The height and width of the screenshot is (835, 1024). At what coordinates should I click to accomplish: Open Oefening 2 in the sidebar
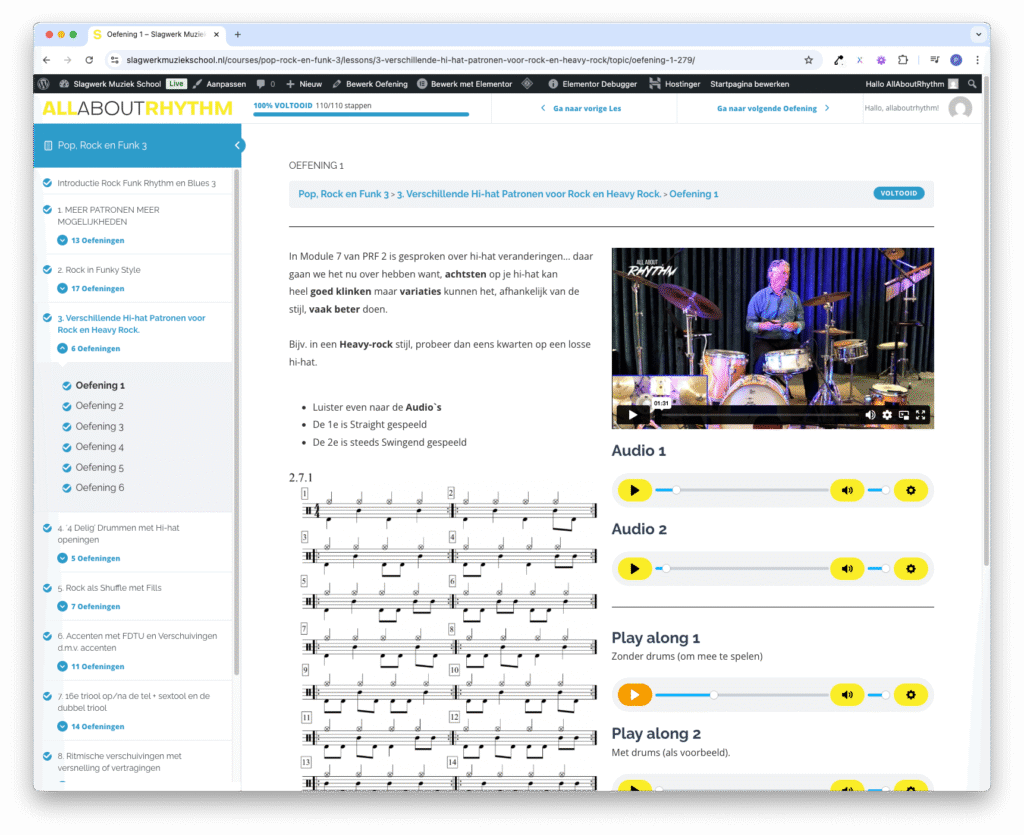click(99, 405)
